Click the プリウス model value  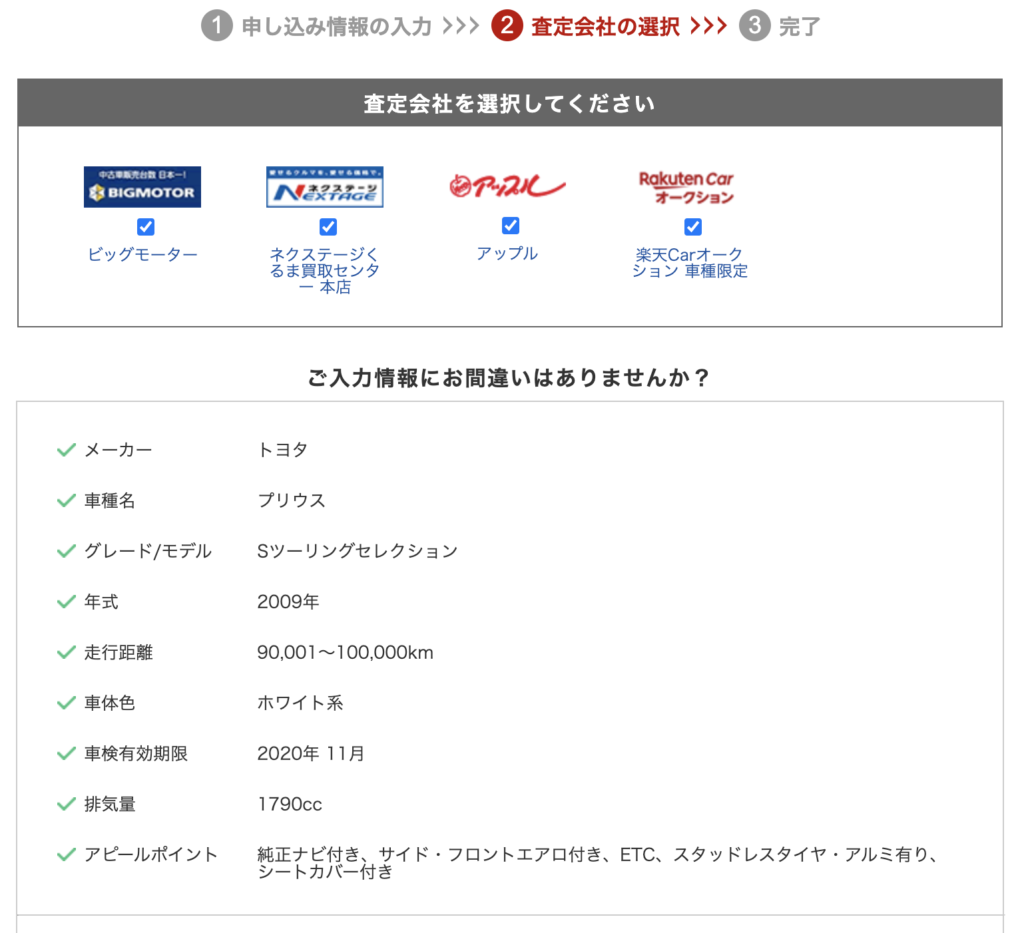pyautogui.click(x=291, y=501)
